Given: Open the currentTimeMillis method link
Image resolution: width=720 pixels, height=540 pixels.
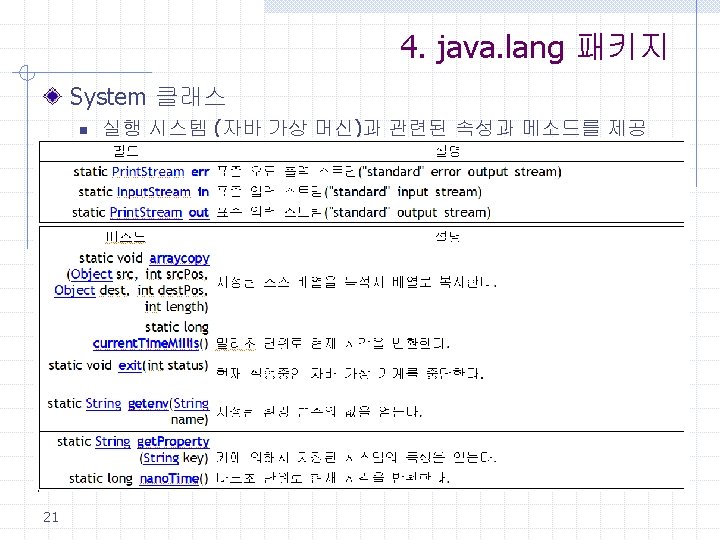Looking at the screenshot, I should tap(146, 343).
